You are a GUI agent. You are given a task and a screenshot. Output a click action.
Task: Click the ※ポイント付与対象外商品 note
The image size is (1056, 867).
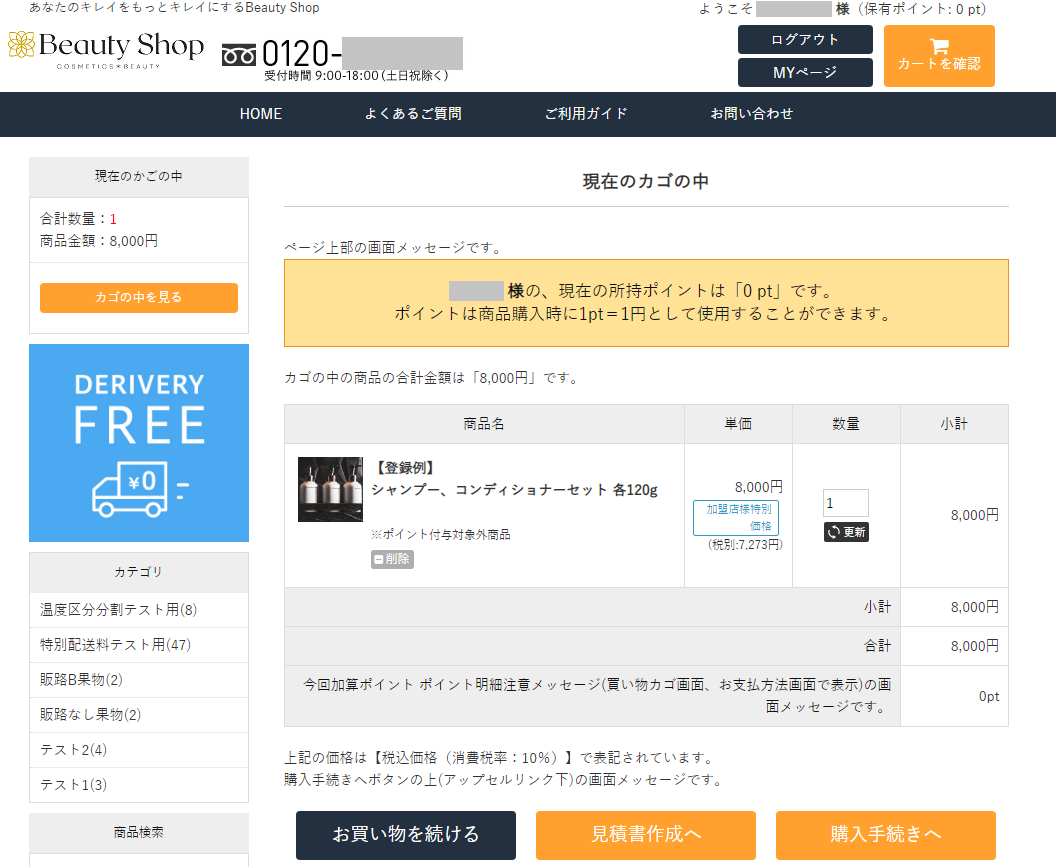click(440, 535)
